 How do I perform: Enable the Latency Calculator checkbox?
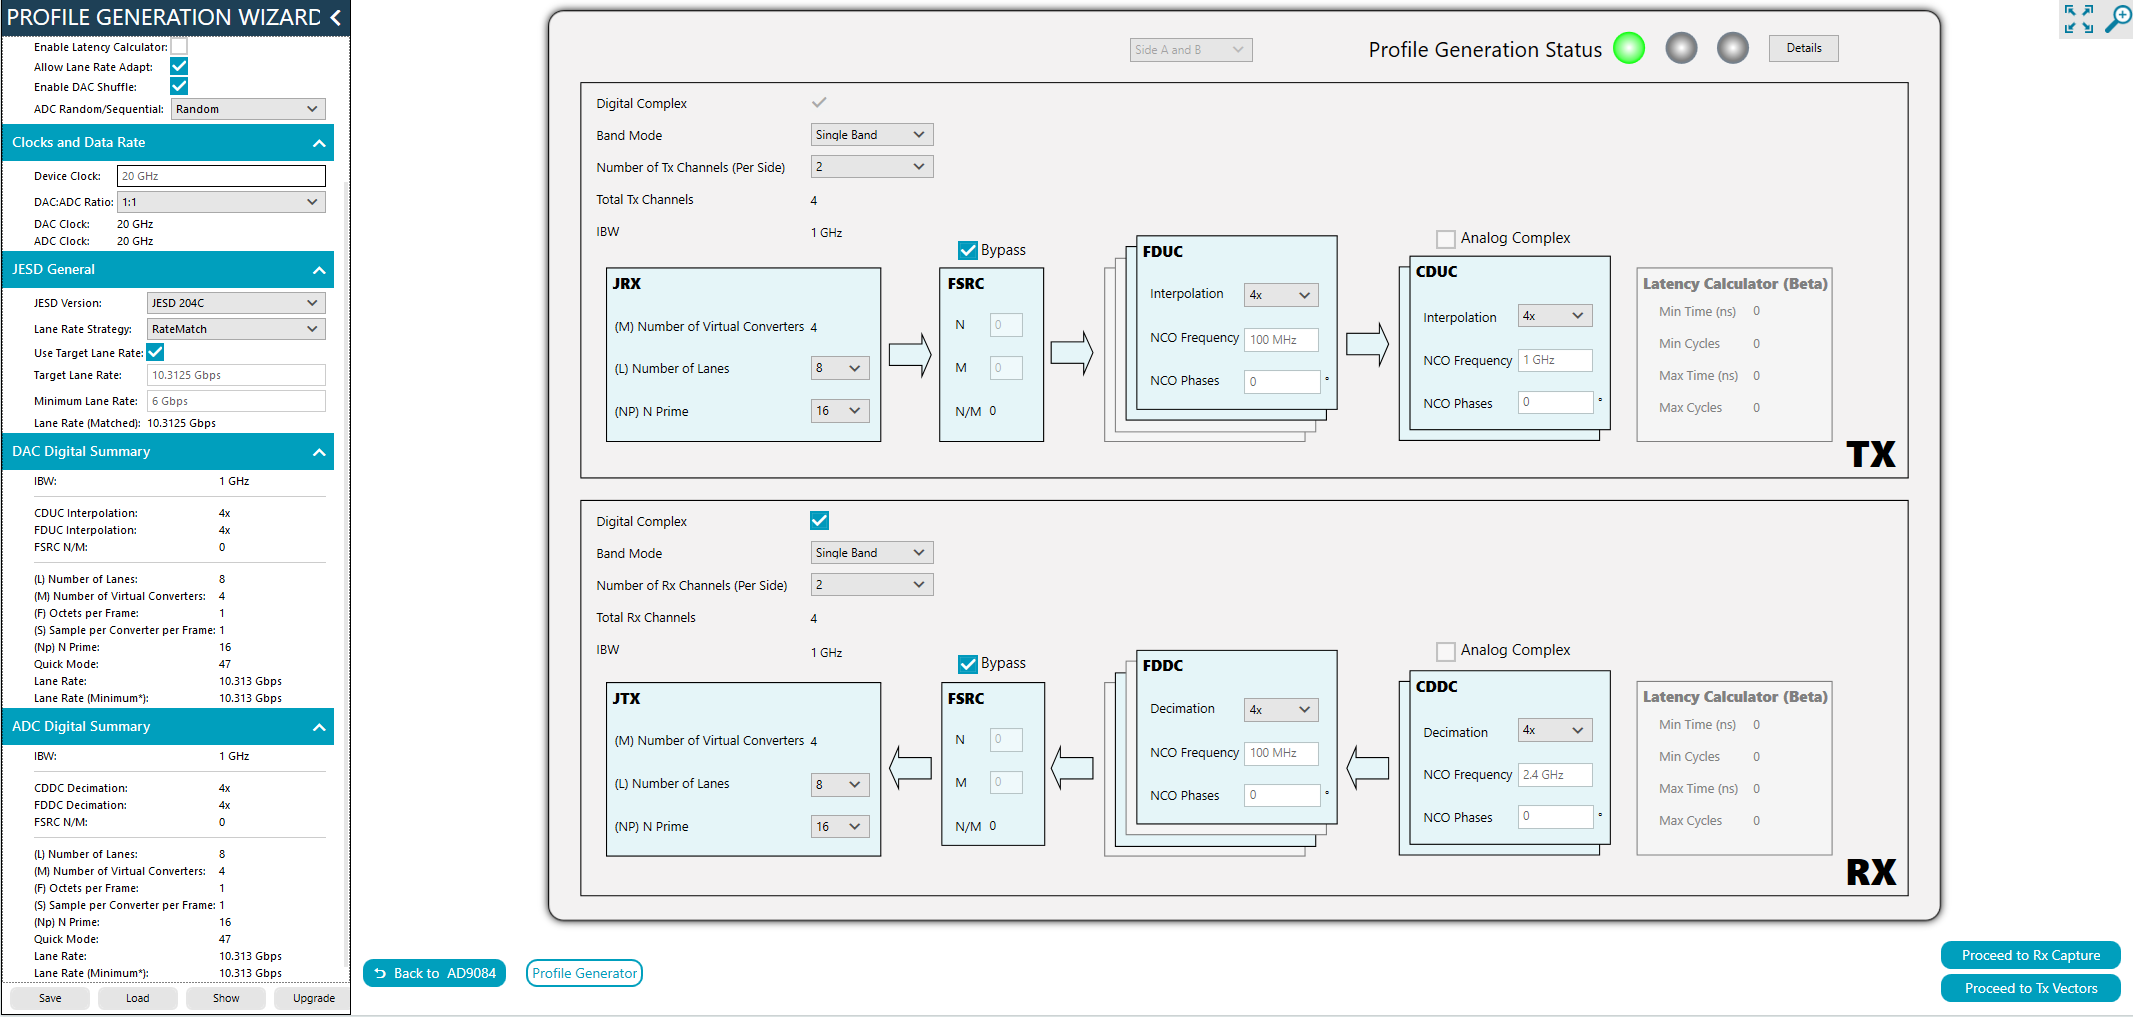tap(179, 45)
